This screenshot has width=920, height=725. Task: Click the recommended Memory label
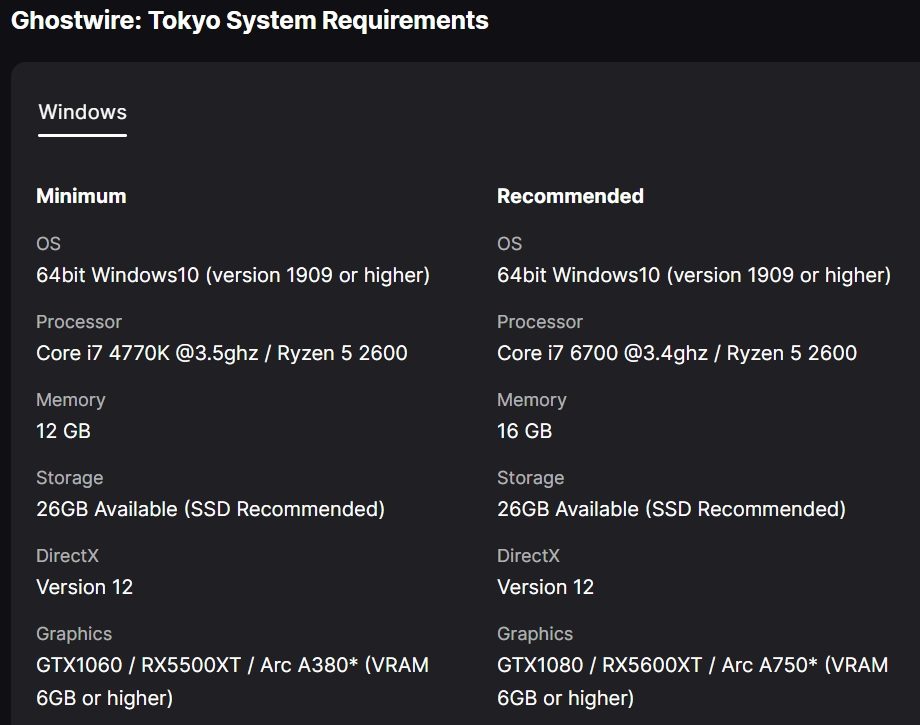pos(532,400)
